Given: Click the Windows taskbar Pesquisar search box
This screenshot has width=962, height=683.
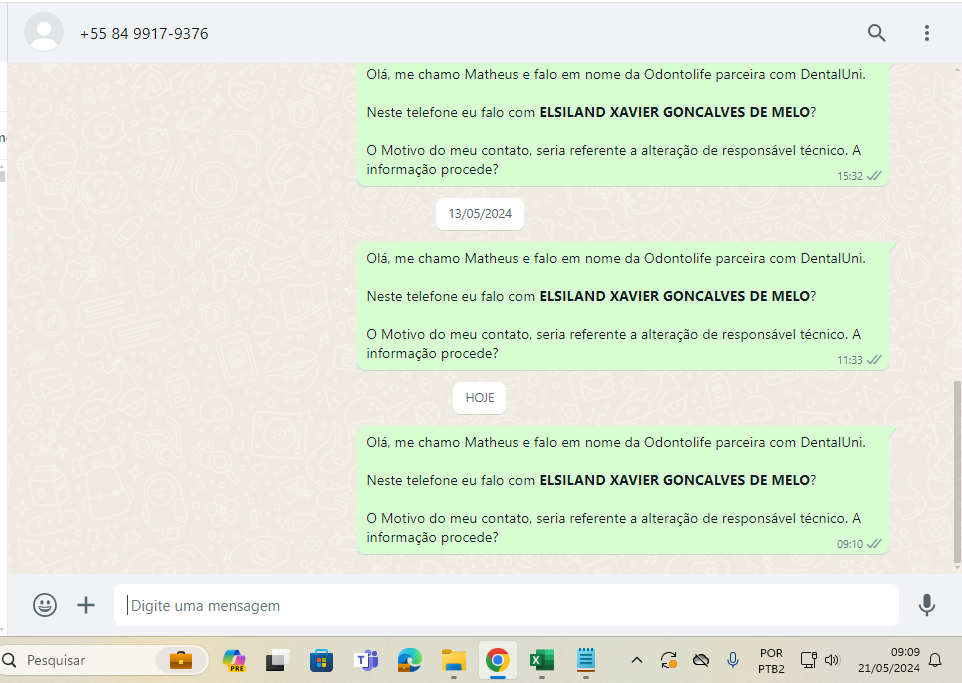Looking at the screenshot, I should click(x=104, y=660).
